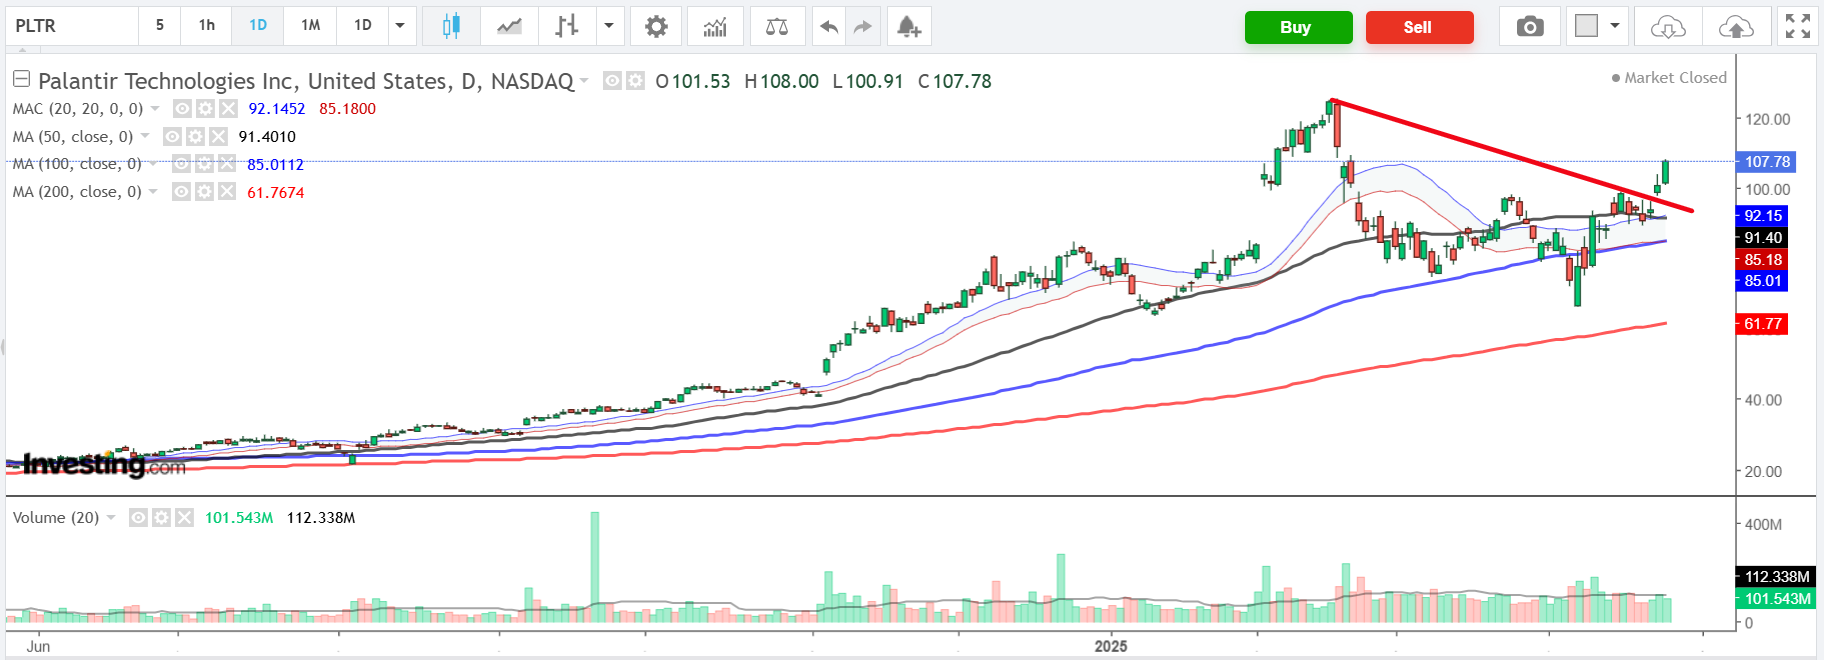Click the 2025 label on time axis
1824x660 pixels.
click(x=1111, y=646)
